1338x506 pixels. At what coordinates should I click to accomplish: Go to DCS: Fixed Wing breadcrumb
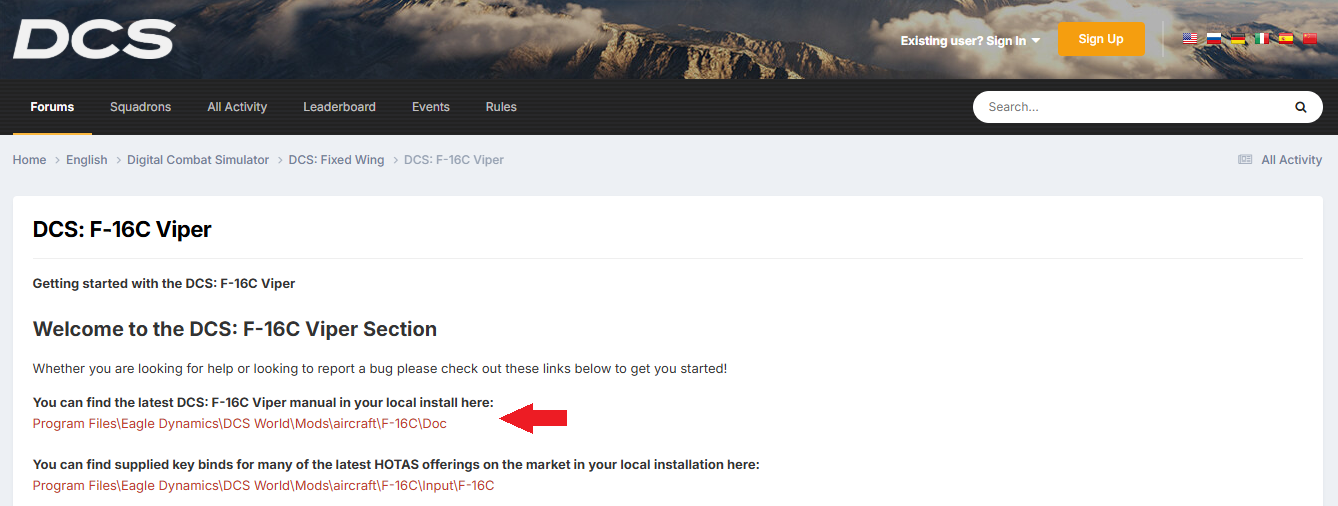coord(337,160)
